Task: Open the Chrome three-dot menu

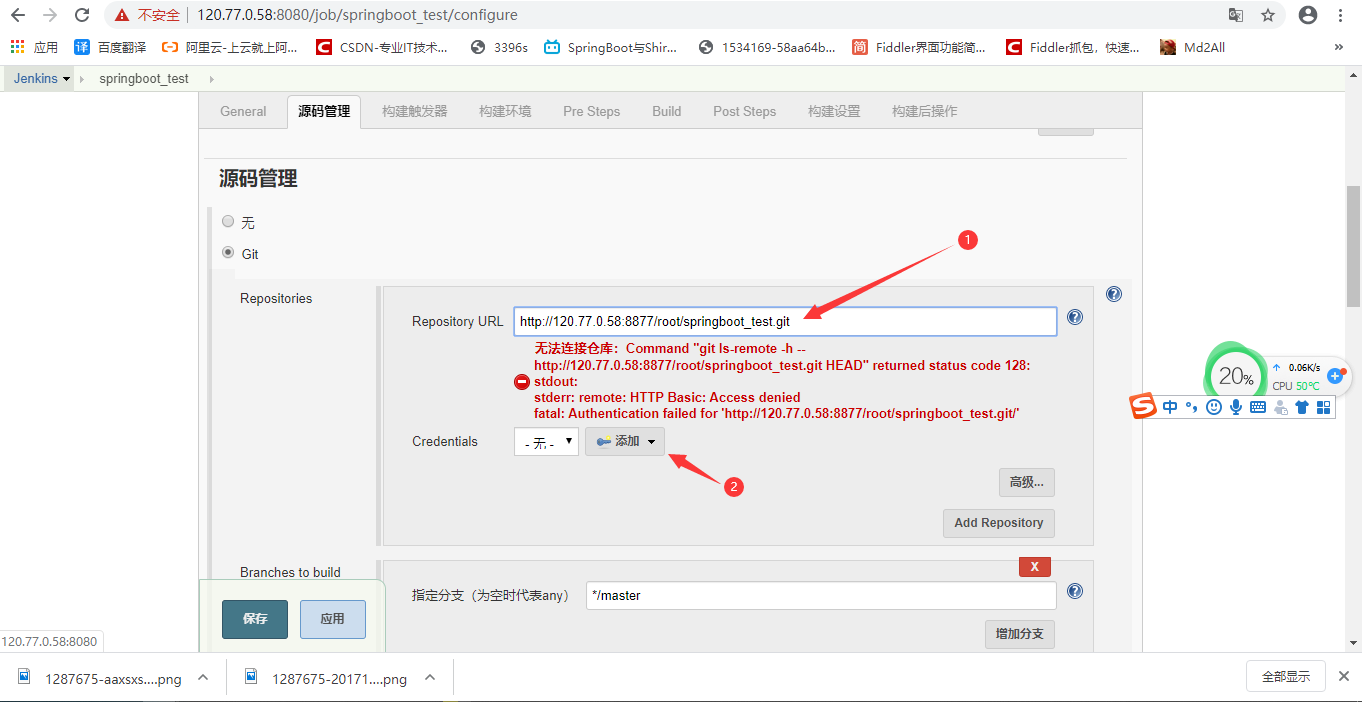Action: tap(1340, 15)
